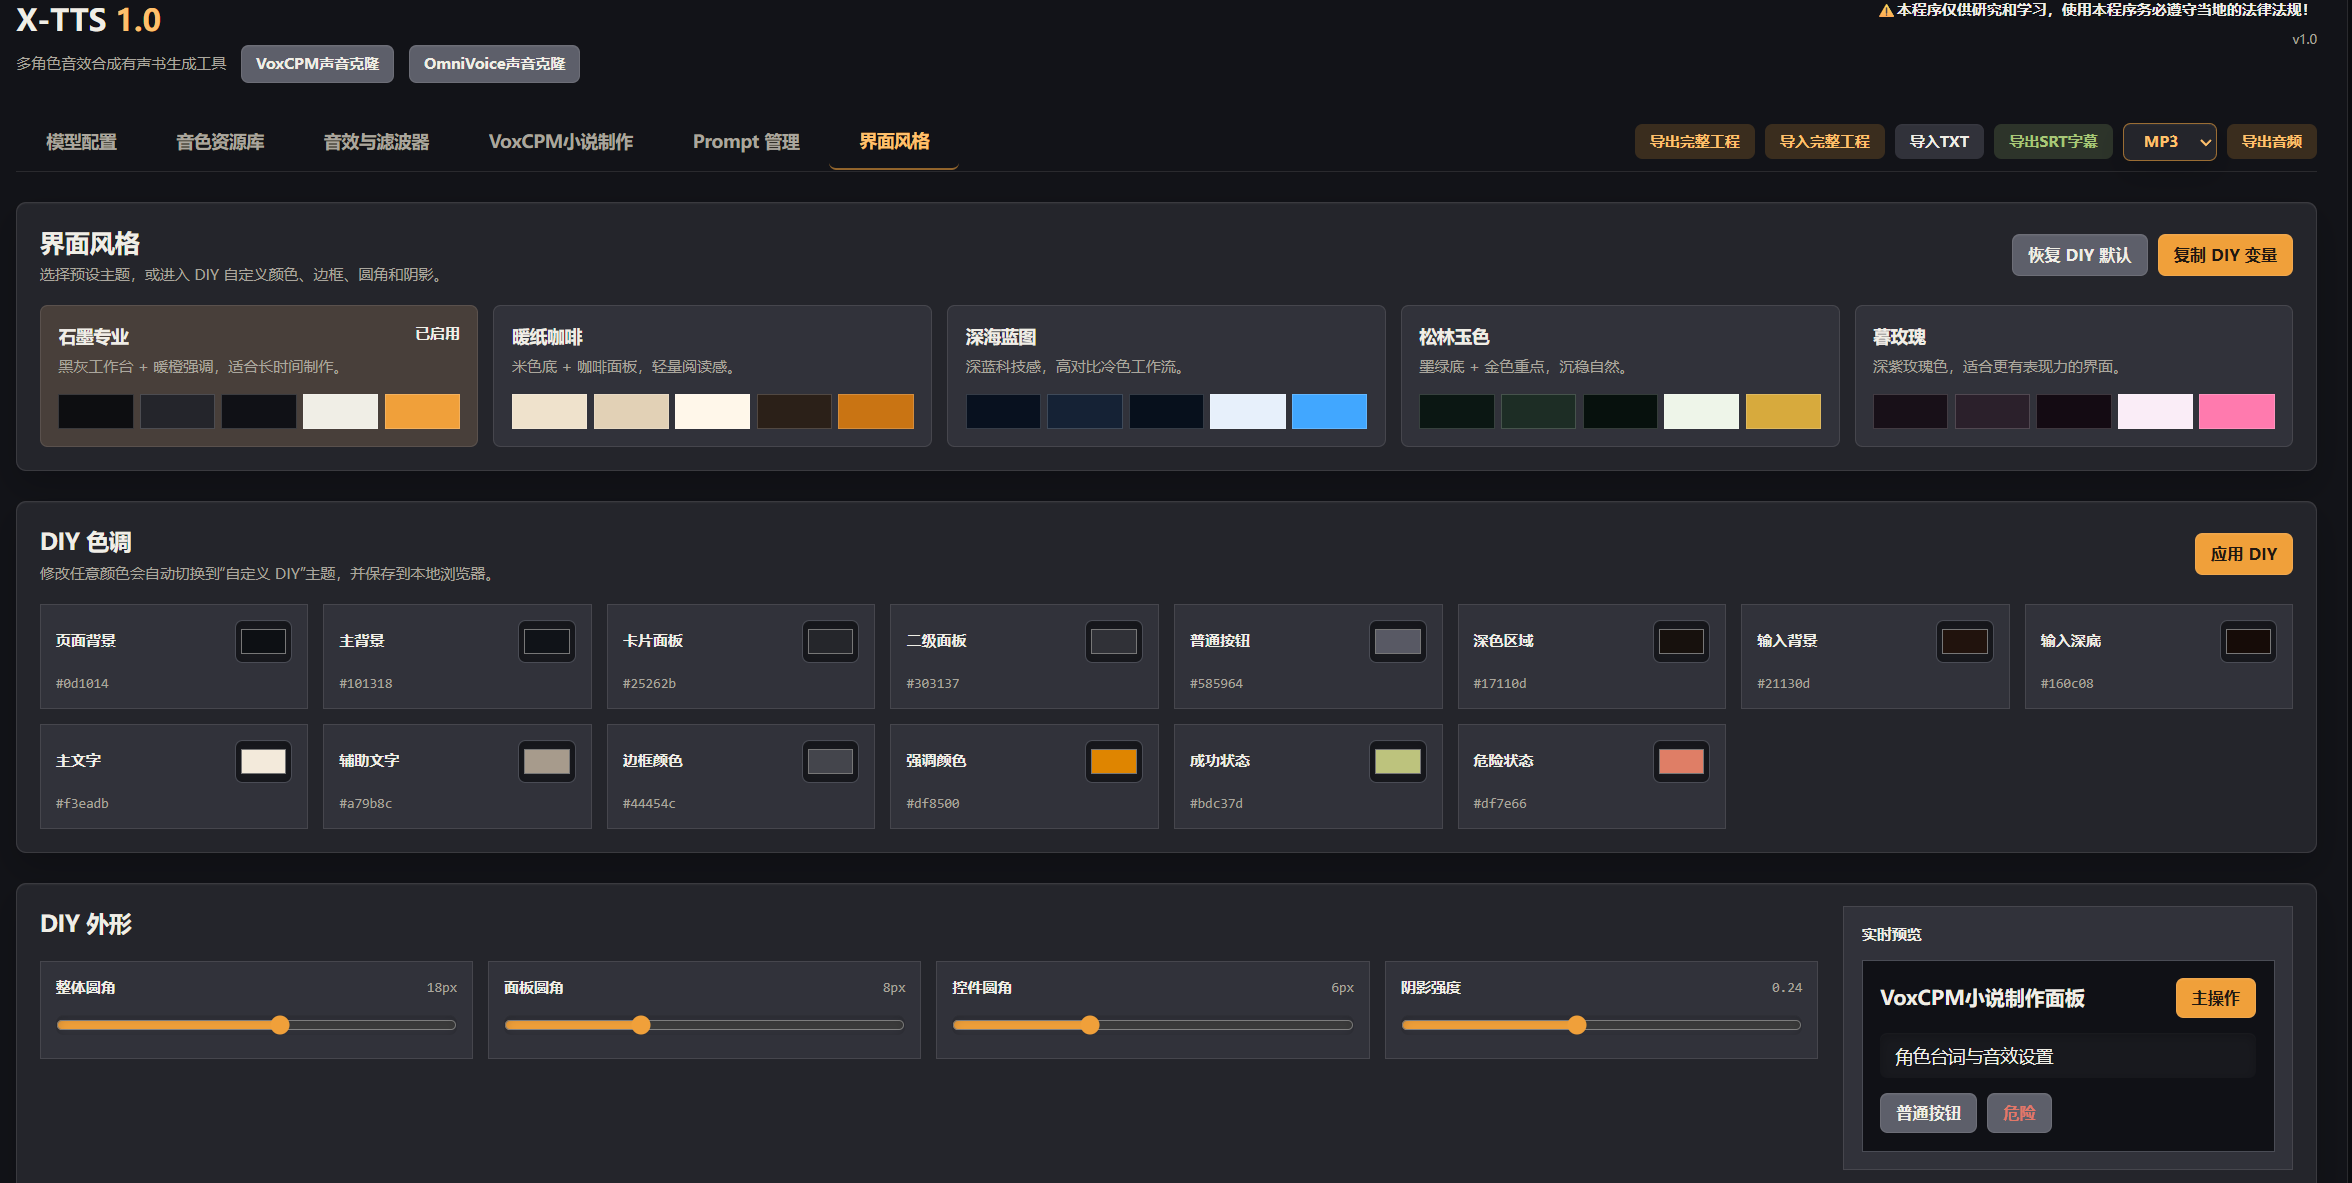
Task: Go to the Prompt 管理 tab
Action: (x=745, y=142)
